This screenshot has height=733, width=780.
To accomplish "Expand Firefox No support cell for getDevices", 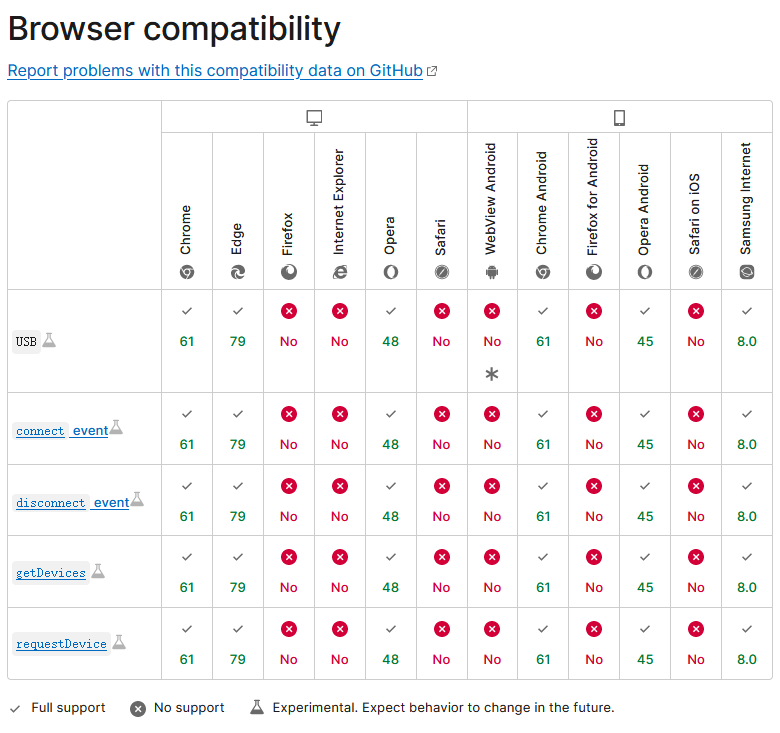I will pos(289,573).
